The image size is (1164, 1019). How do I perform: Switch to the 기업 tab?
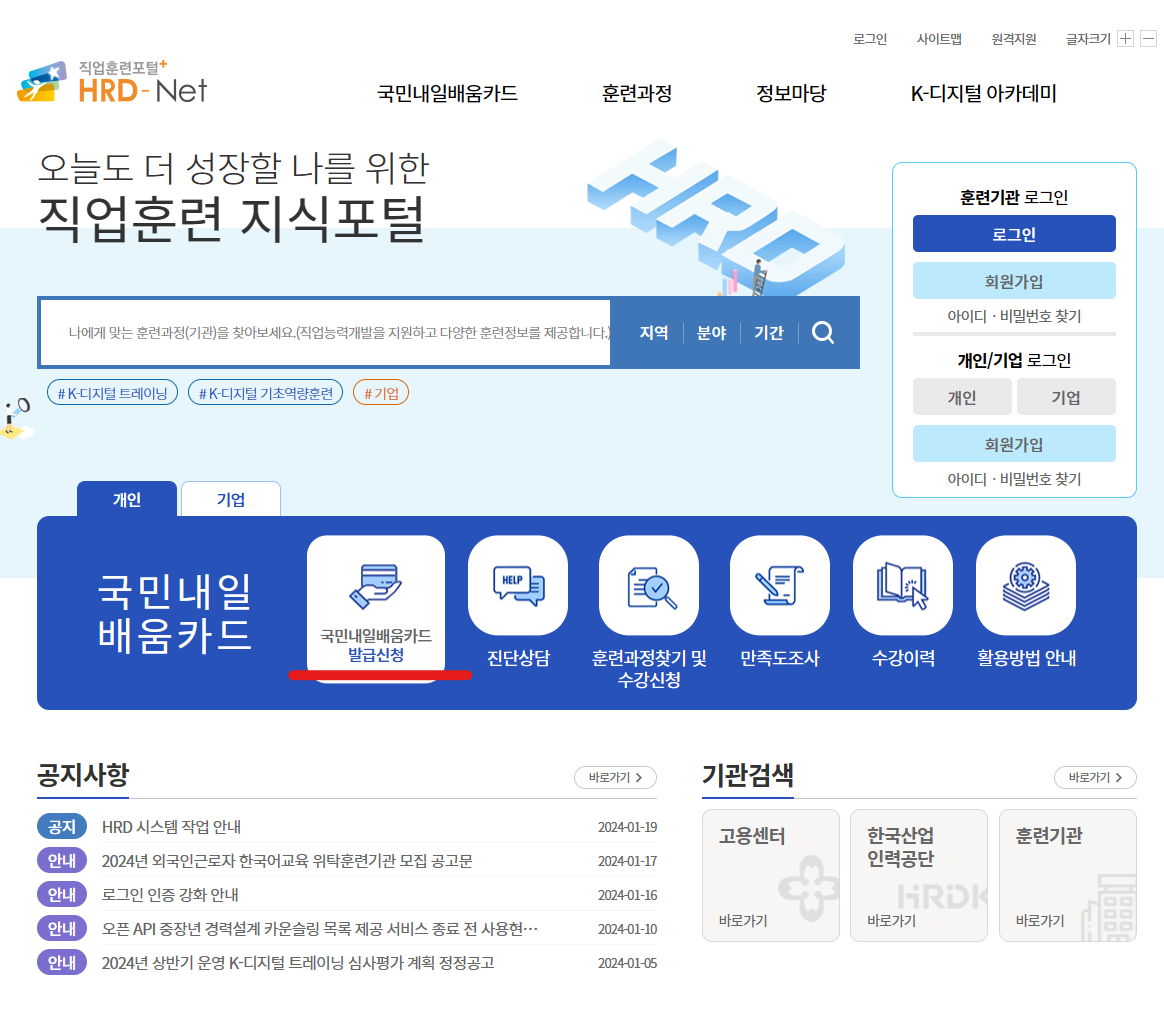click(231, 499)
